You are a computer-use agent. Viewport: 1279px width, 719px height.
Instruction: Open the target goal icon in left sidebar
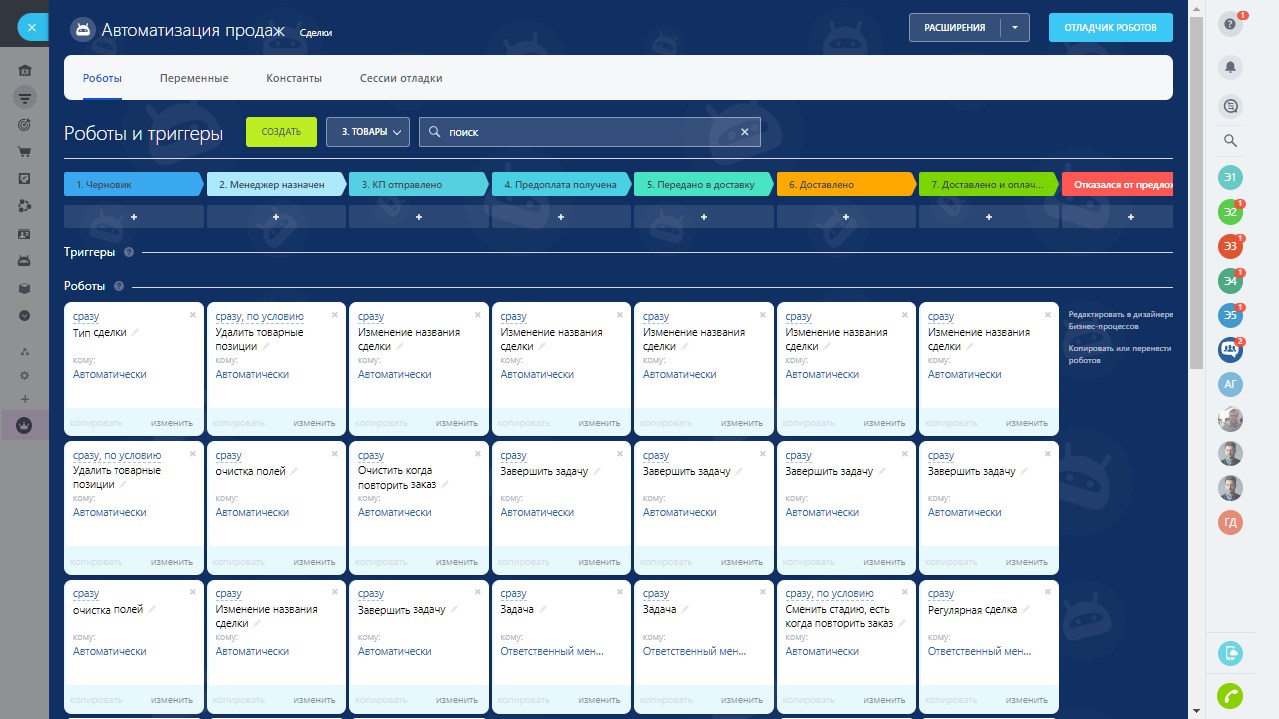[25, 125]
